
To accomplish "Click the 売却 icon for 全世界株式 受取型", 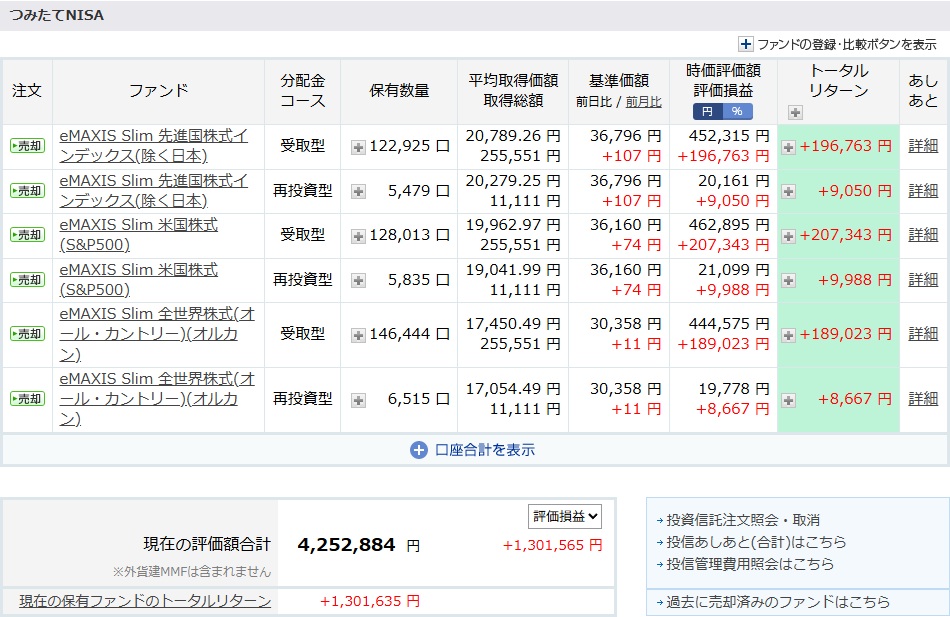I will [27, 334].
